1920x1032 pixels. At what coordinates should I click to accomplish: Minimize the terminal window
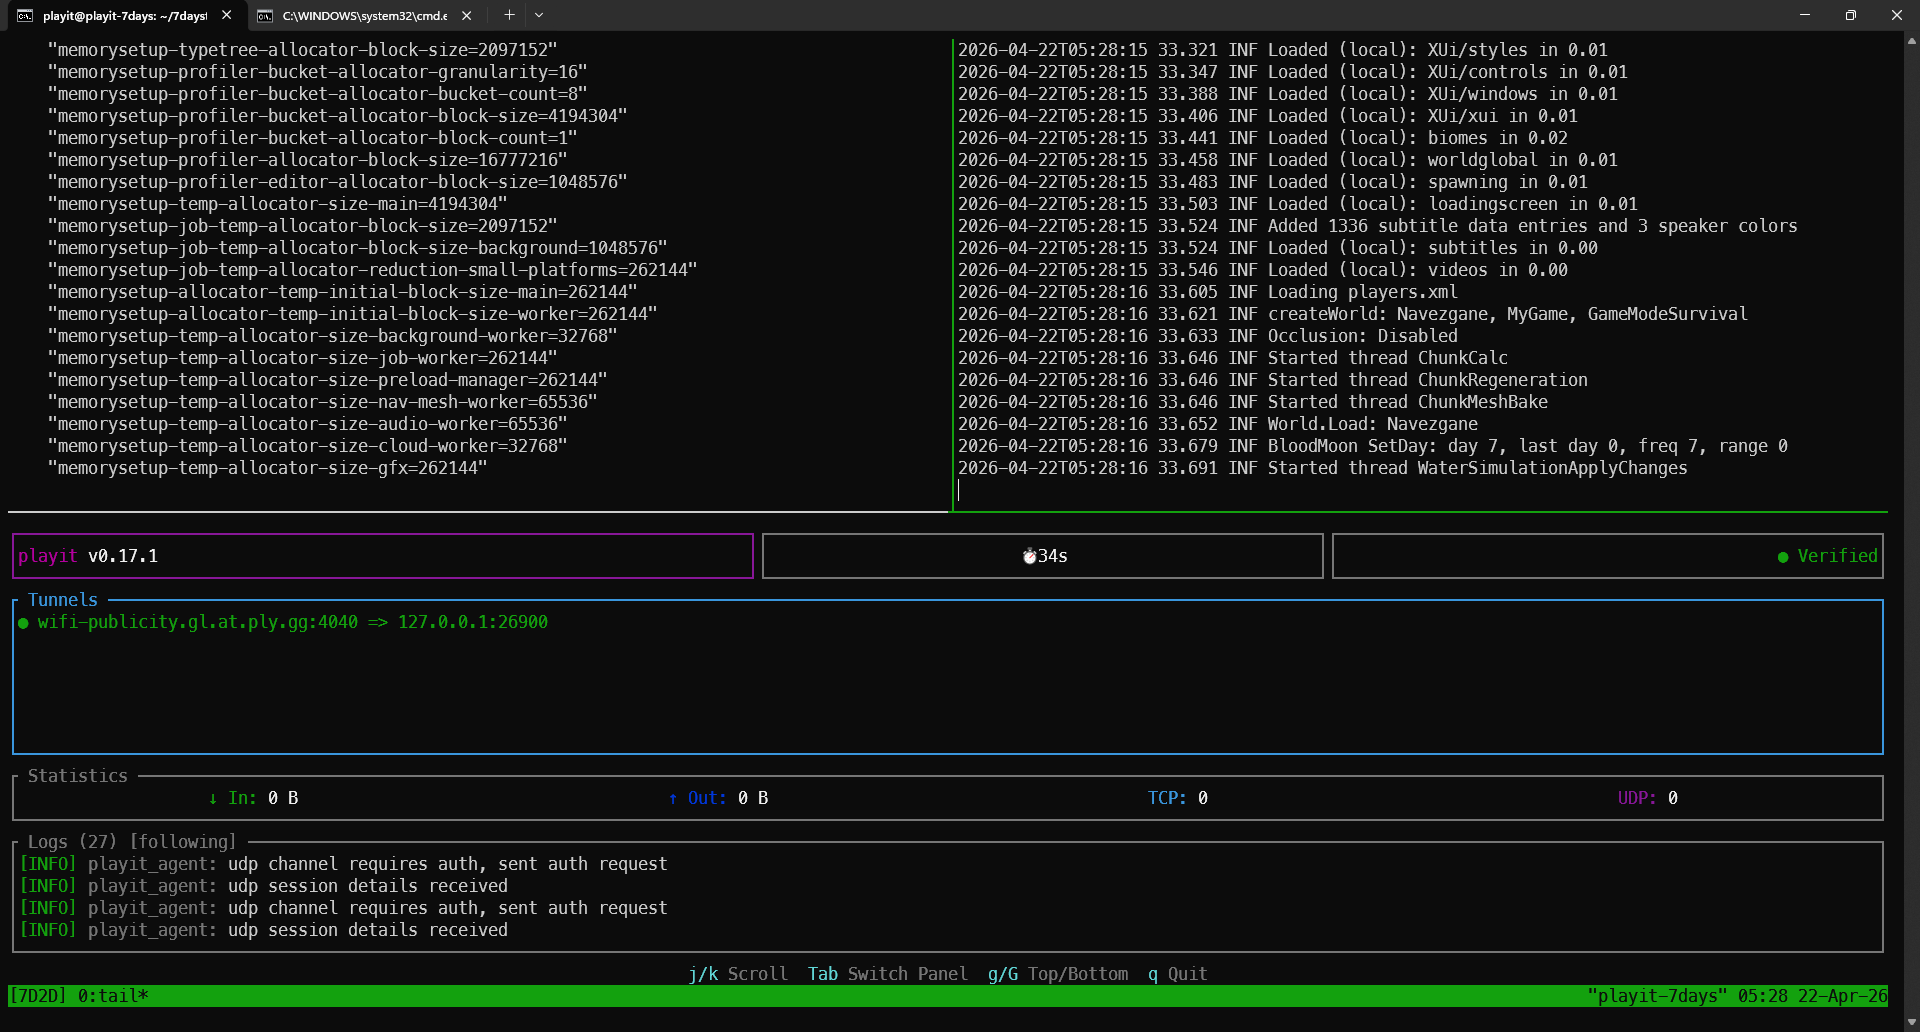[1805, 15]
